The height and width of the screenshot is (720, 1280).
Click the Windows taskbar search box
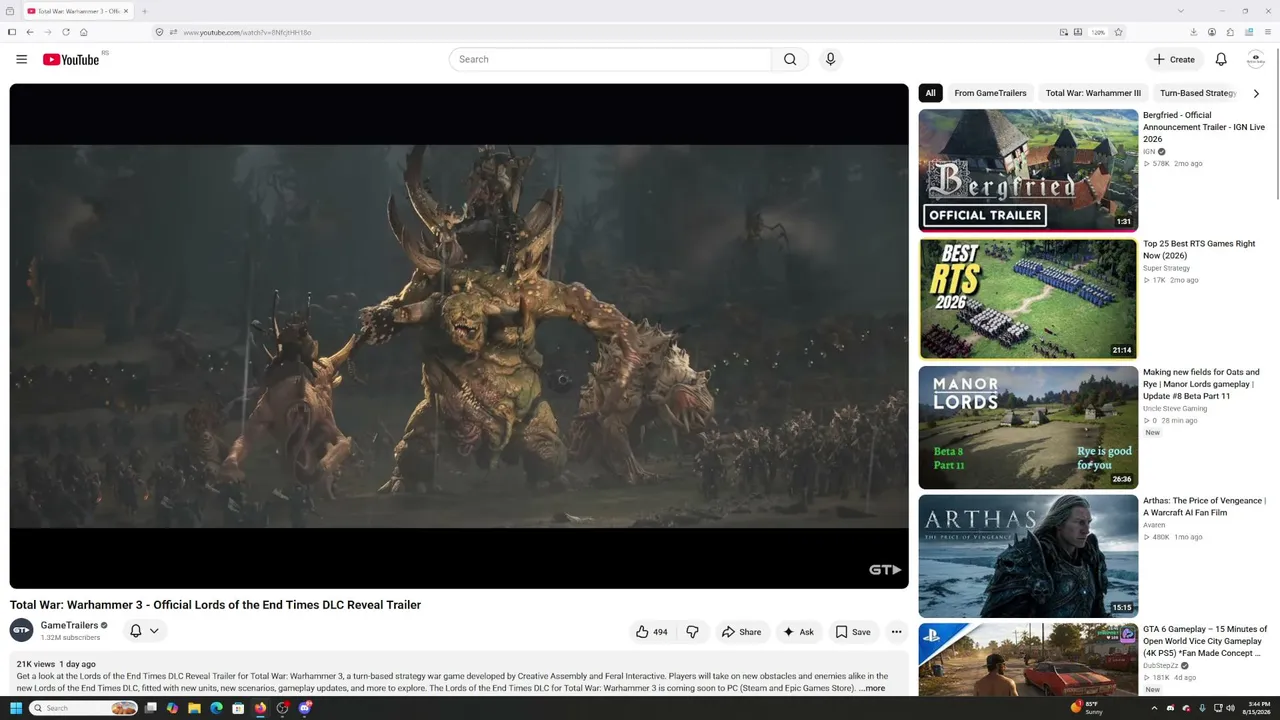[x=84, y=708]
